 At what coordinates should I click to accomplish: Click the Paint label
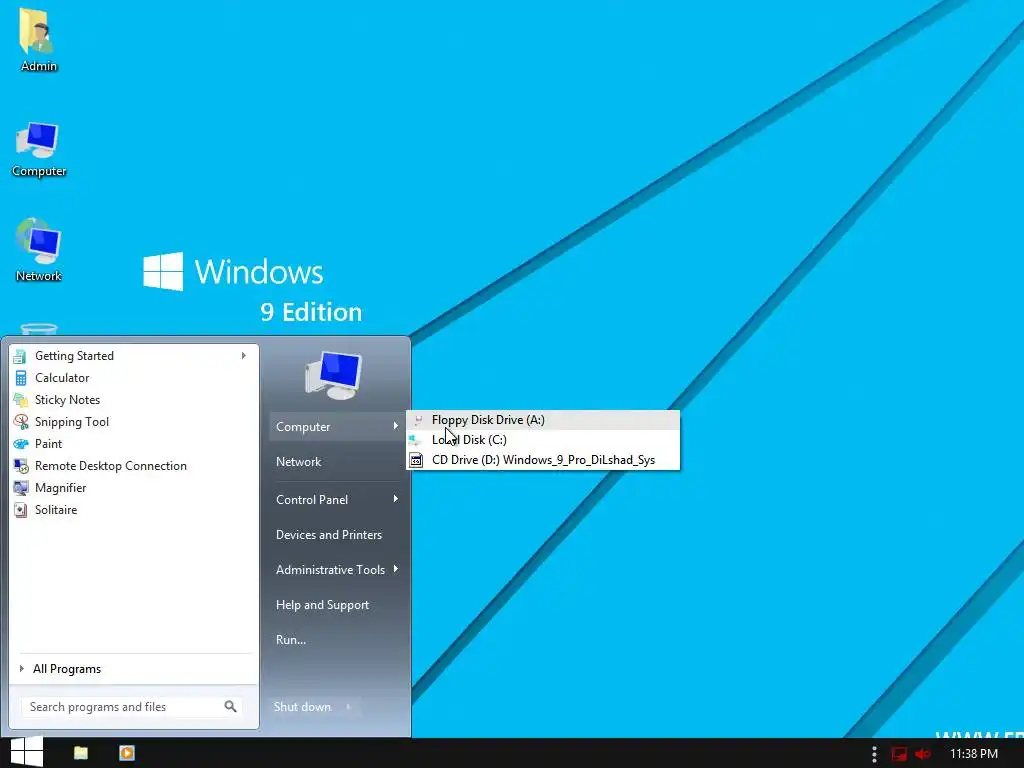click(x=48, y=444)
